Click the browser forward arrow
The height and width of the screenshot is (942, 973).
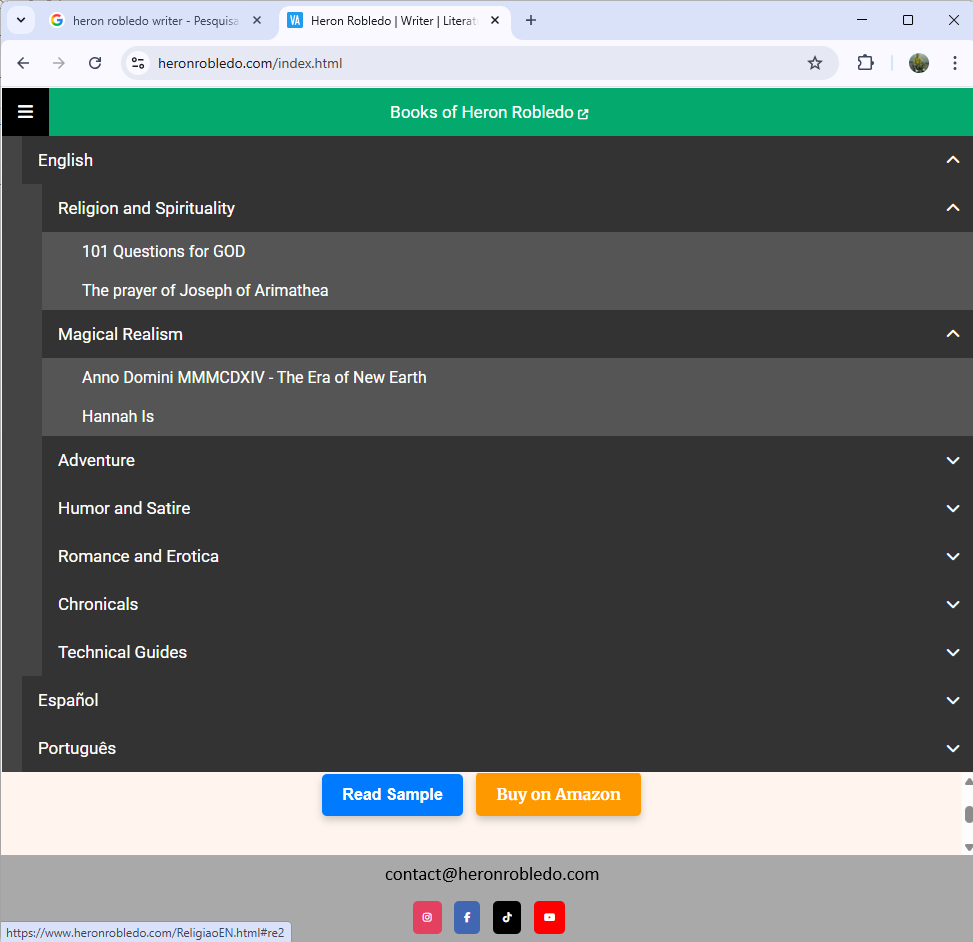pos(59,63)
